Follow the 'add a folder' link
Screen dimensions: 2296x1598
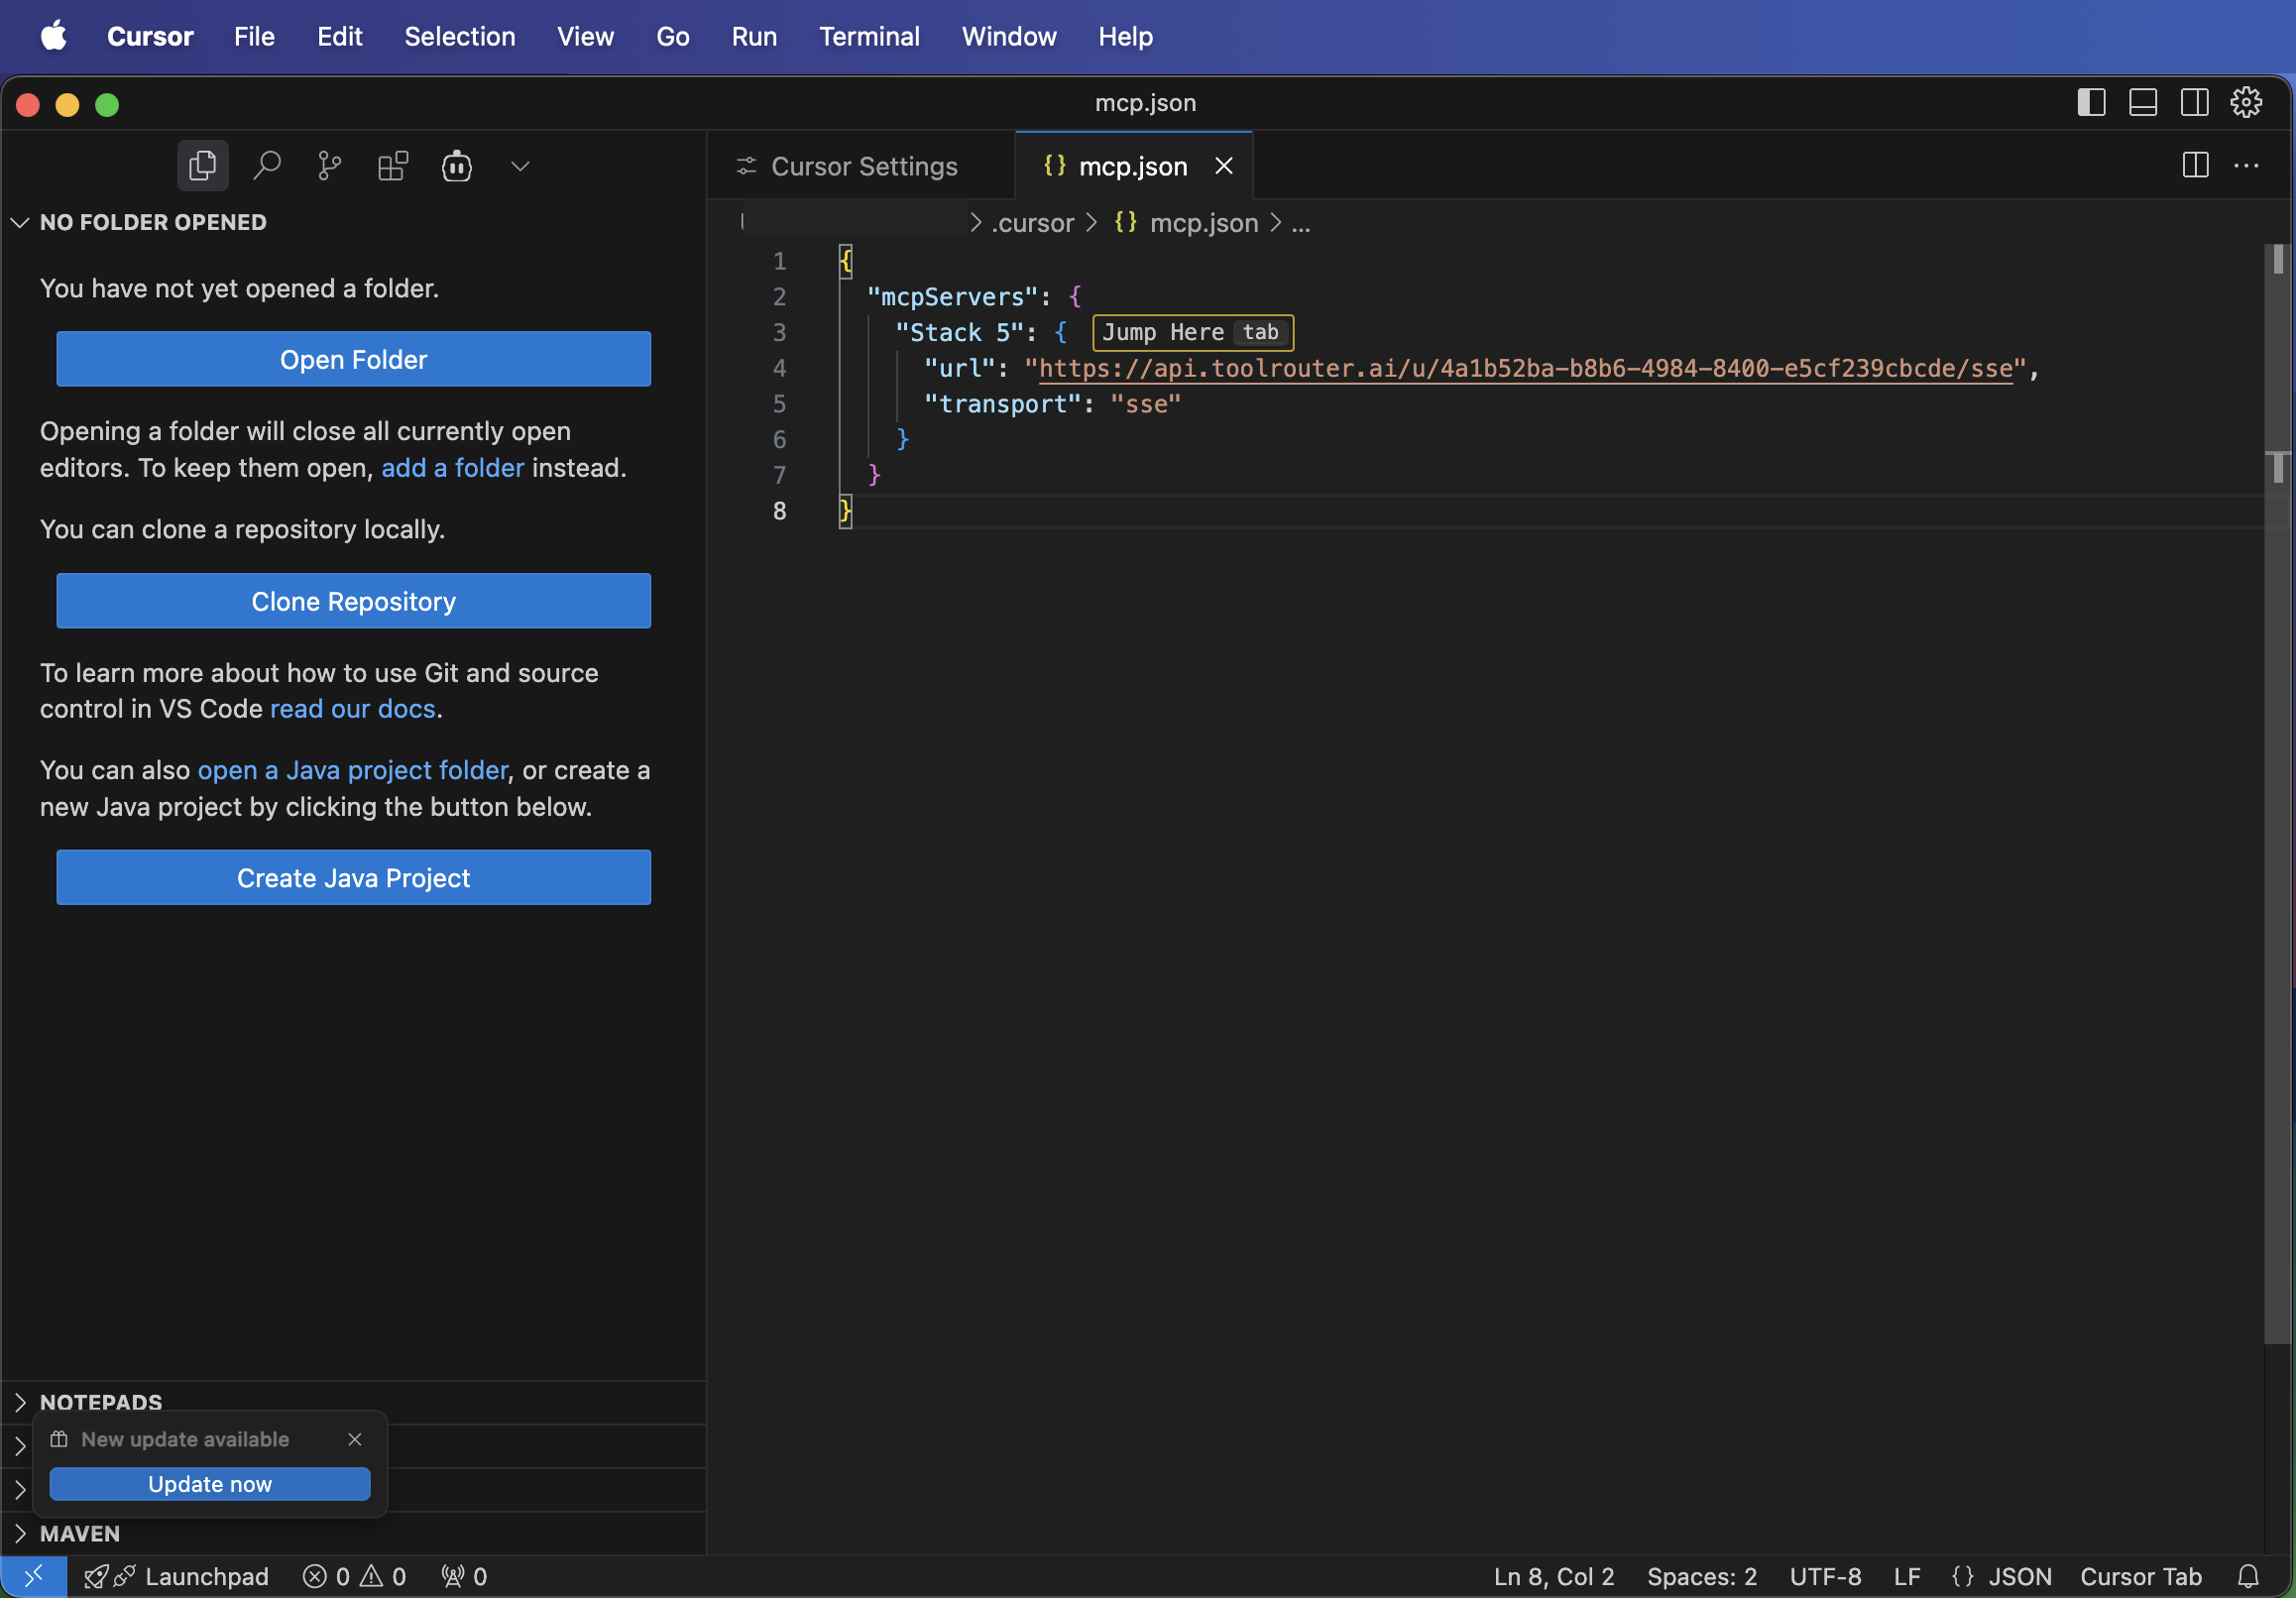(452, 468)
